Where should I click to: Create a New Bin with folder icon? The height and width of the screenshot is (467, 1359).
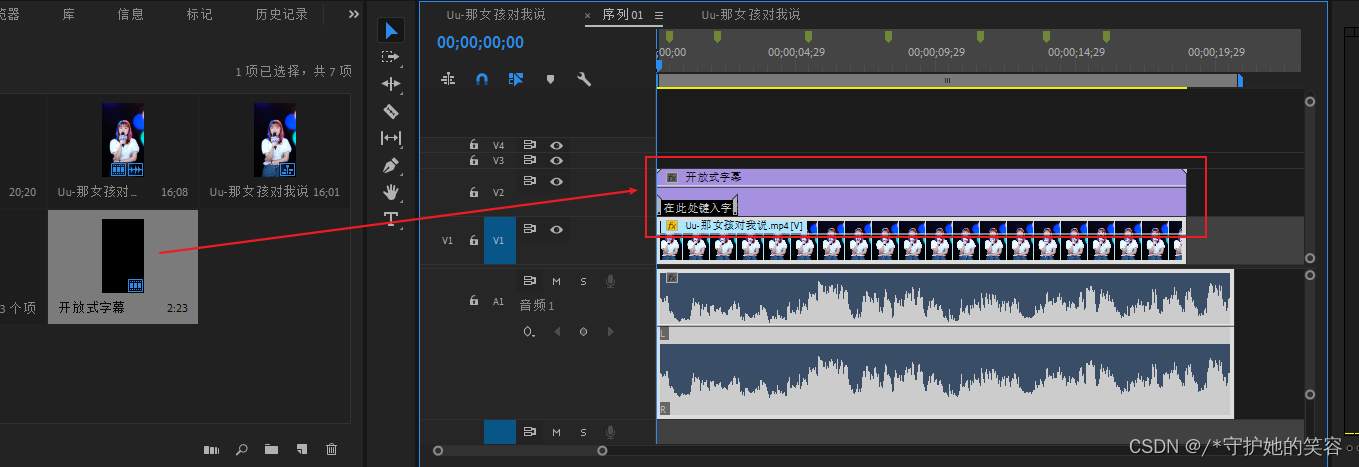pyautogui.click(x=271, y=450)
